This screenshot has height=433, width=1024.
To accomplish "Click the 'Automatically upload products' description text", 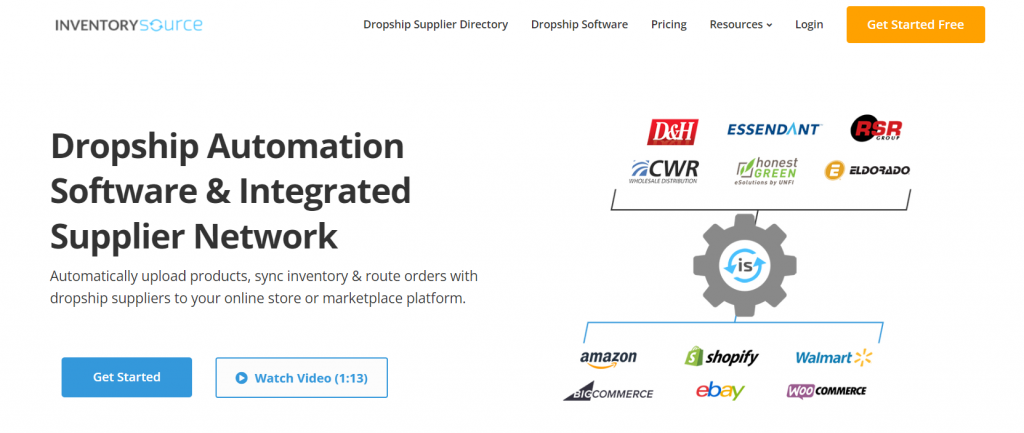I will click(x=264, y=287).
